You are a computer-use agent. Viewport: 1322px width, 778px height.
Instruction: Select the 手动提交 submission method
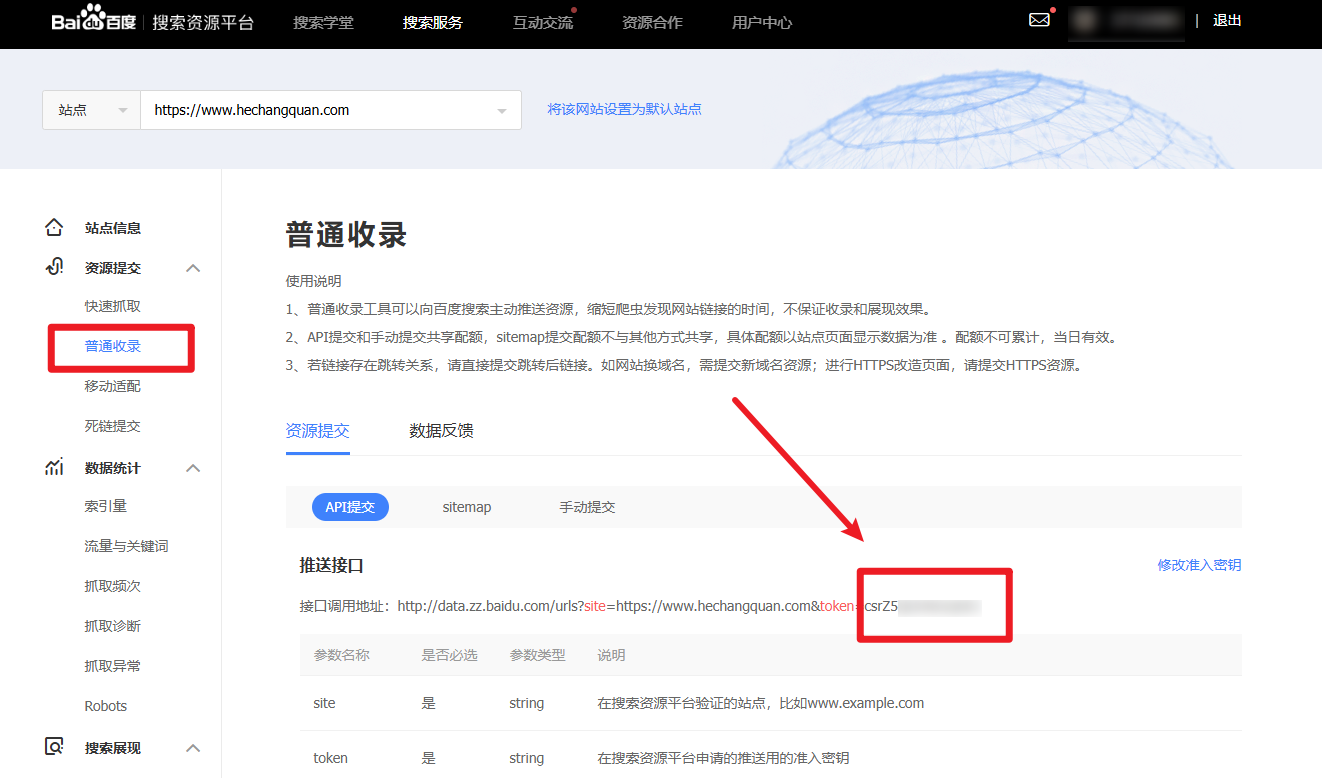(587, 507)
